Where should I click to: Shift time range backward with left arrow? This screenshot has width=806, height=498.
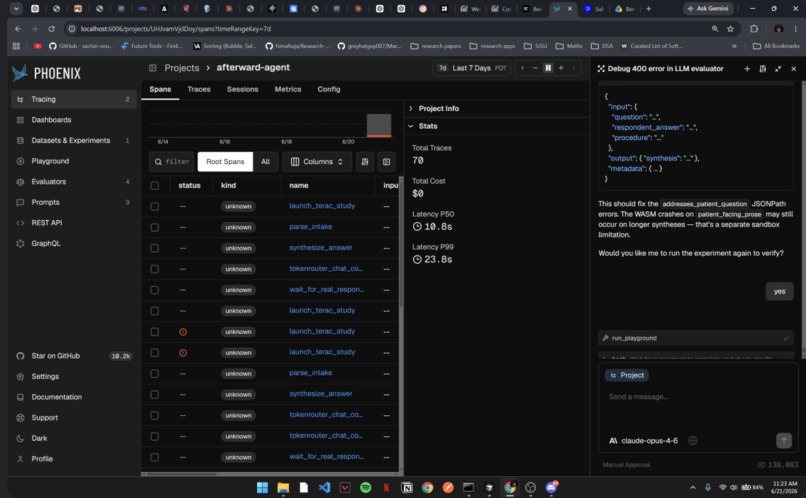pos(522,68)
